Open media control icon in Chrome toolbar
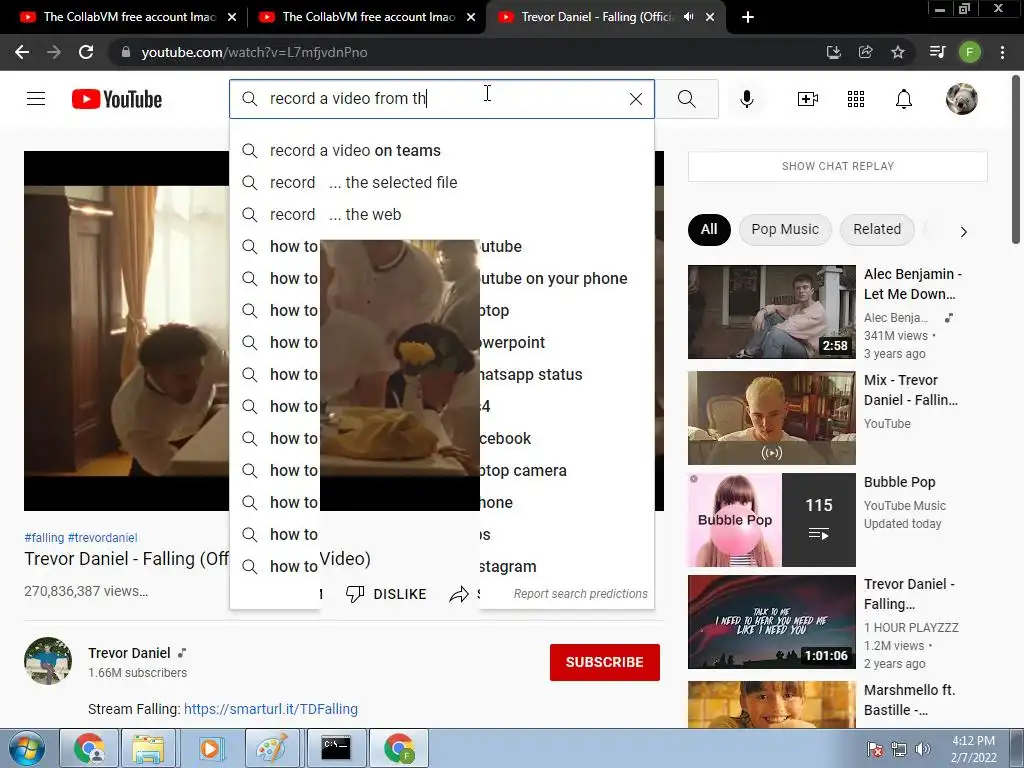 (x=937, y=52)
